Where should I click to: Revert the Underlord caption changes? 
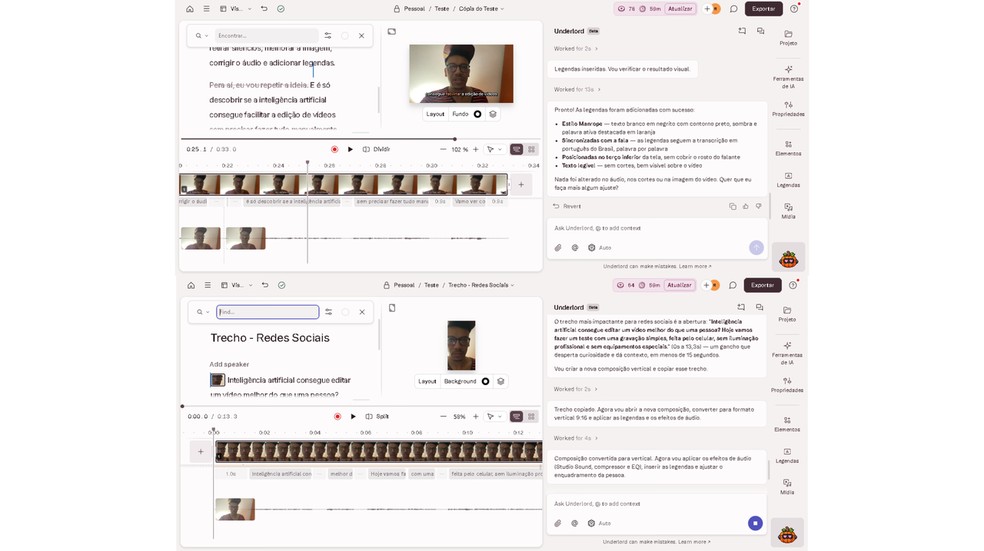pos(567,206)
